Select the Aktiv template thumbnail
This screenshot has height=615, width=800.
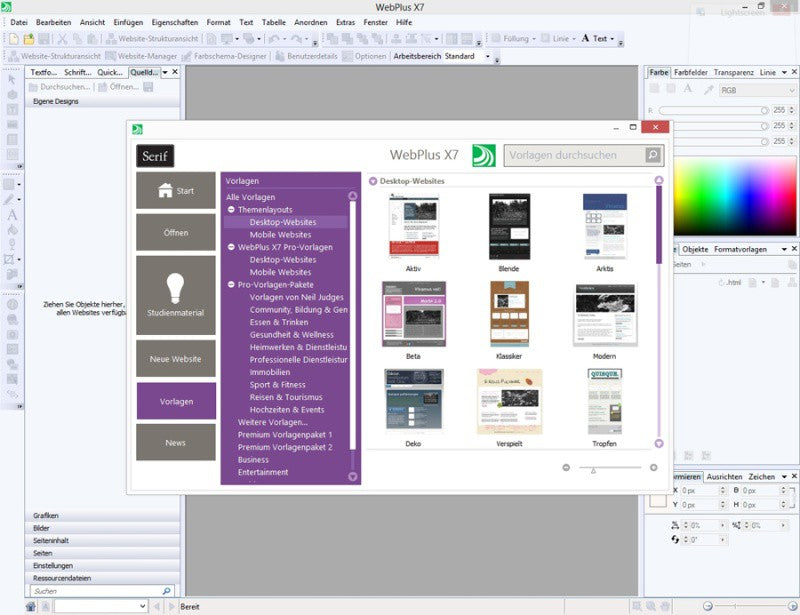(413, 226)
